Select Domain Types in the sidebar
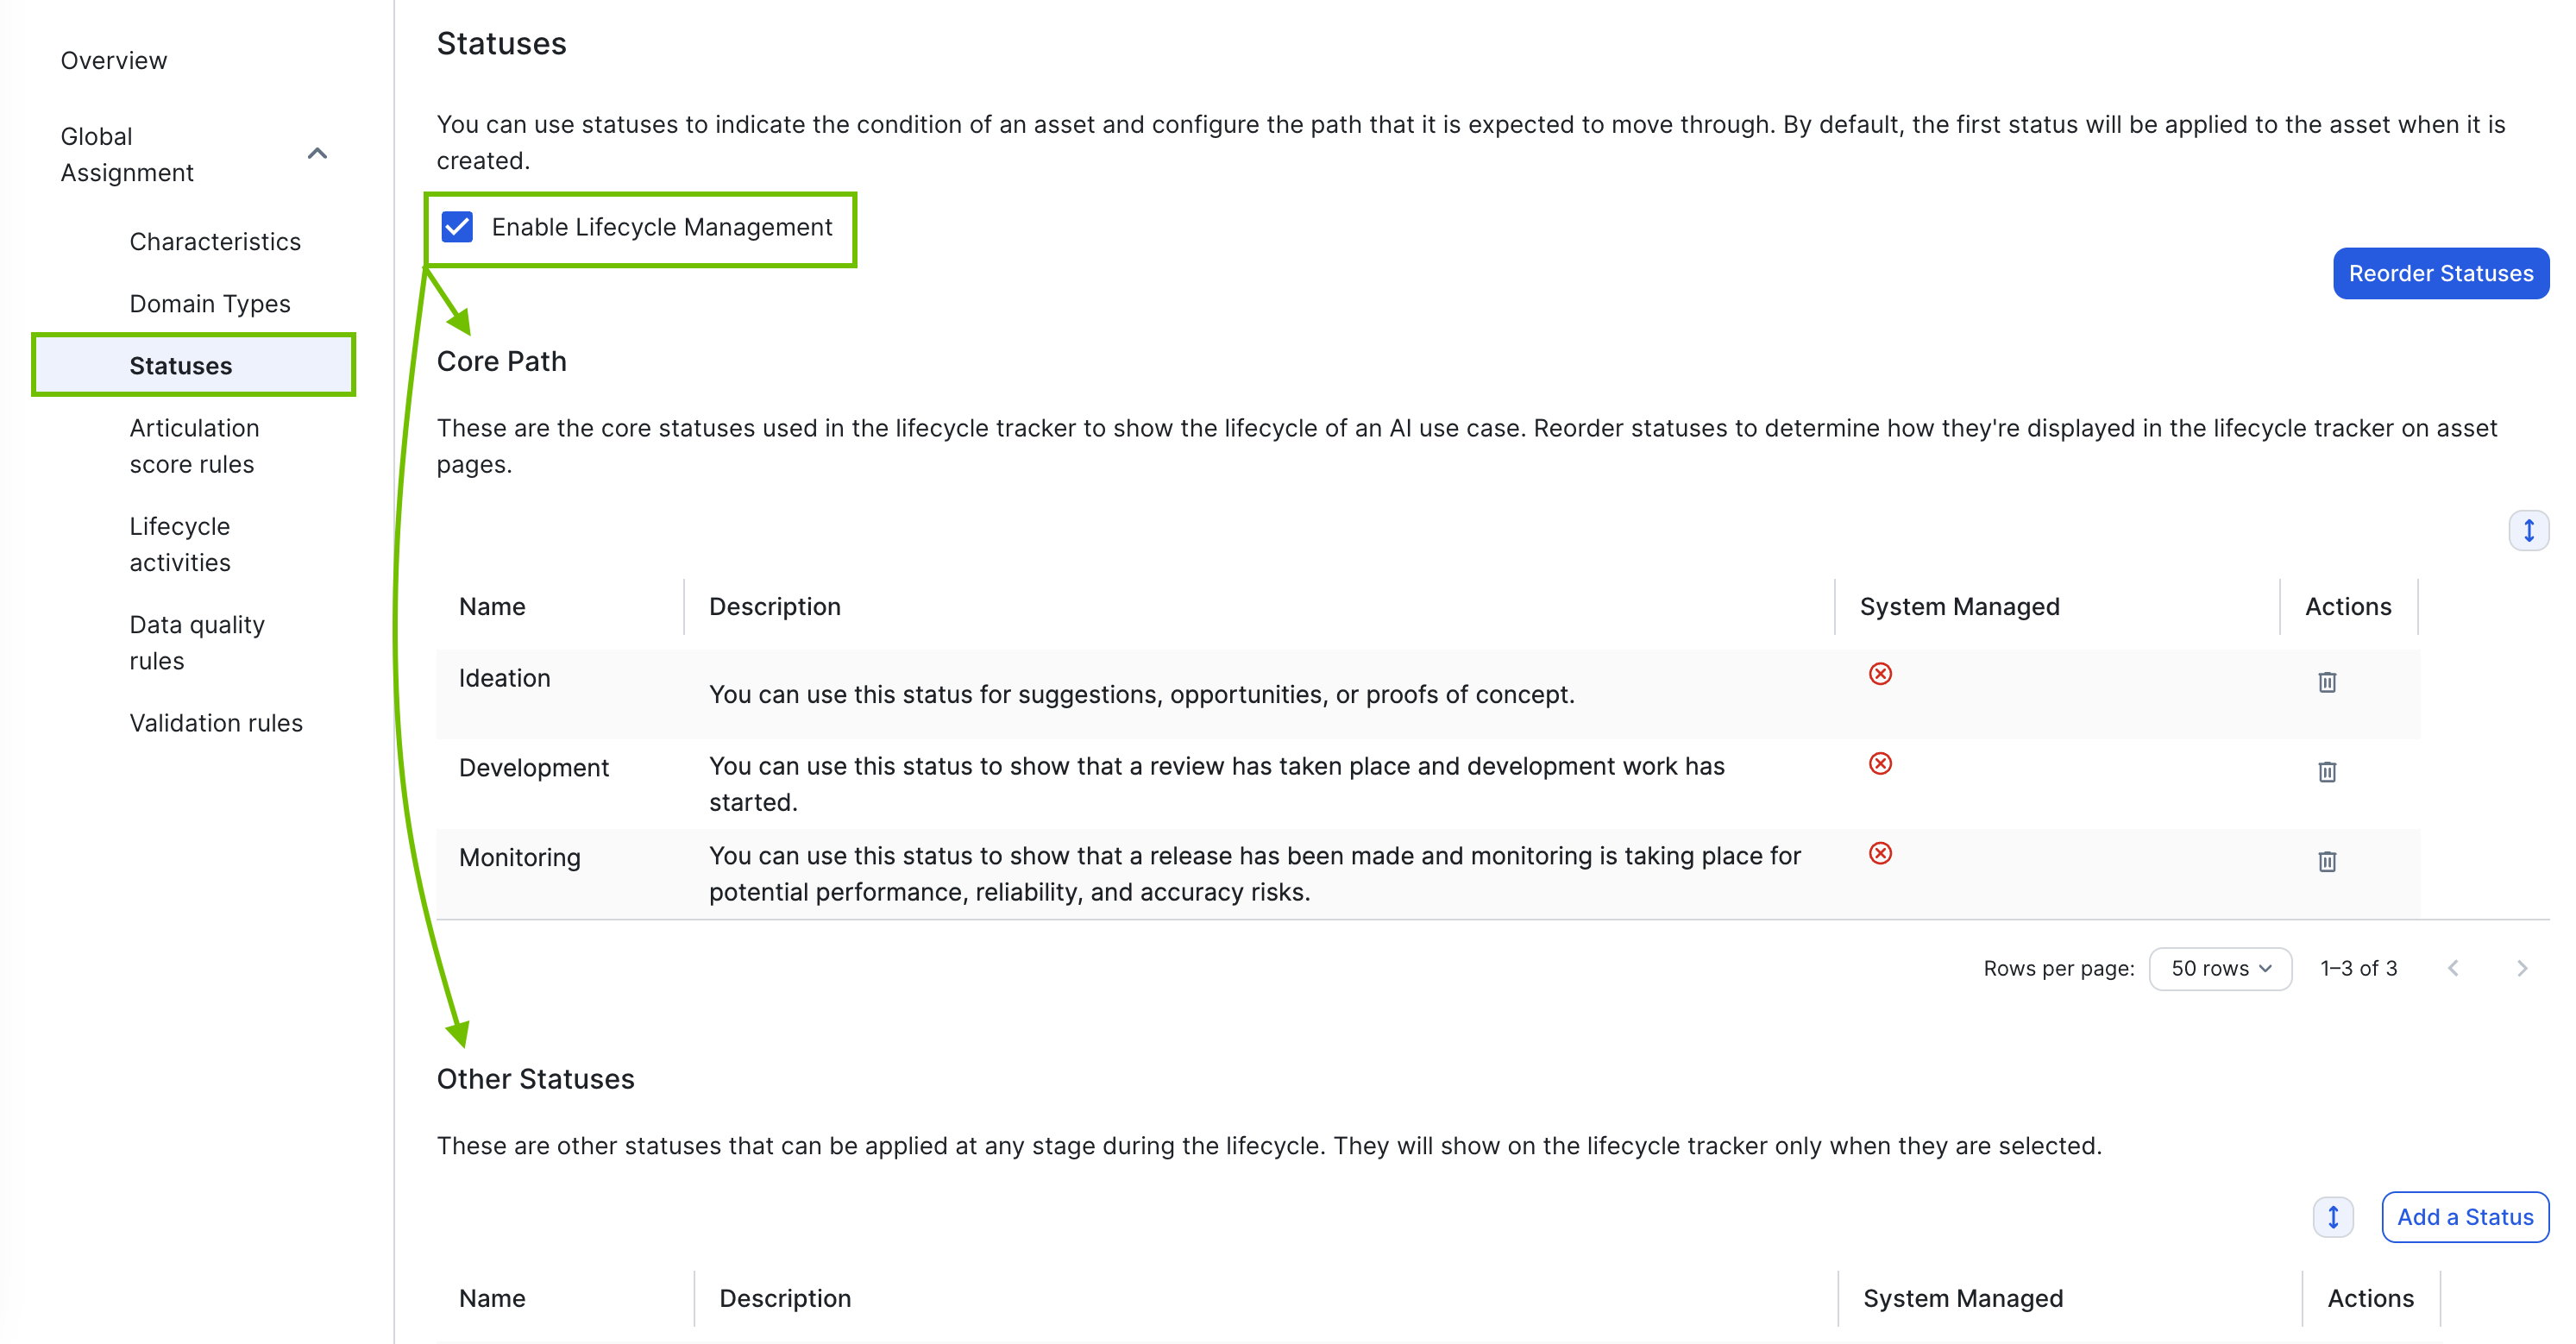Image resolution: width=2576 pixels, height=1344 pixels. click(210, 304)
